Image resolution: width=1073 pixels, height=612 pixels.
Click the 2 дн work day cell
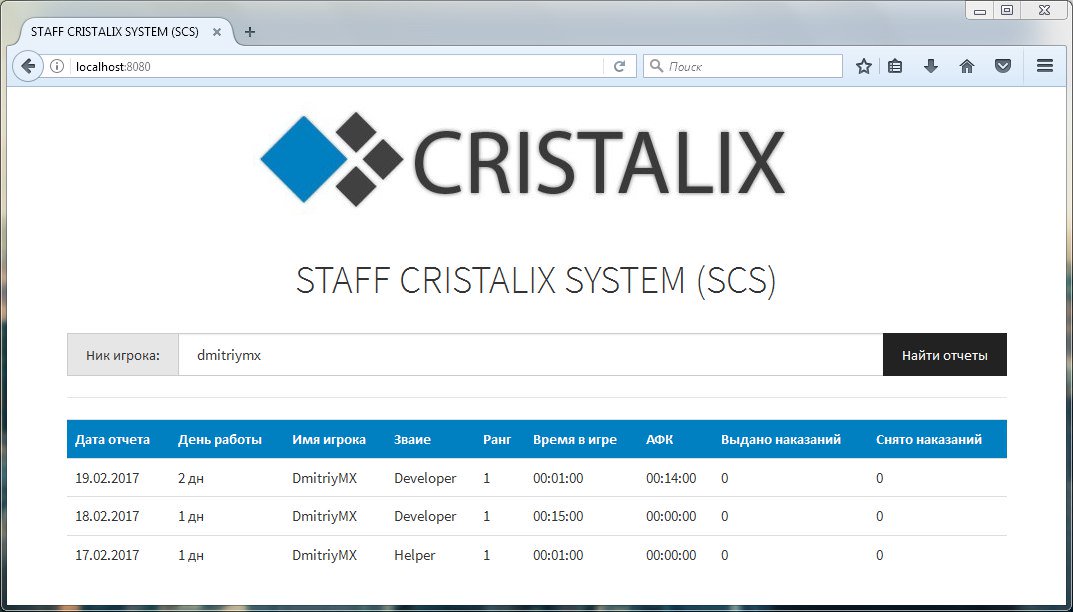coord(190,478)
